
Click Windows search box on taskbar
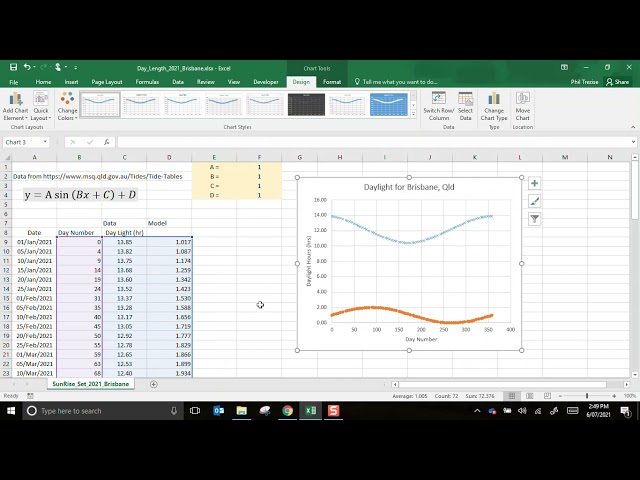point(102,411)
